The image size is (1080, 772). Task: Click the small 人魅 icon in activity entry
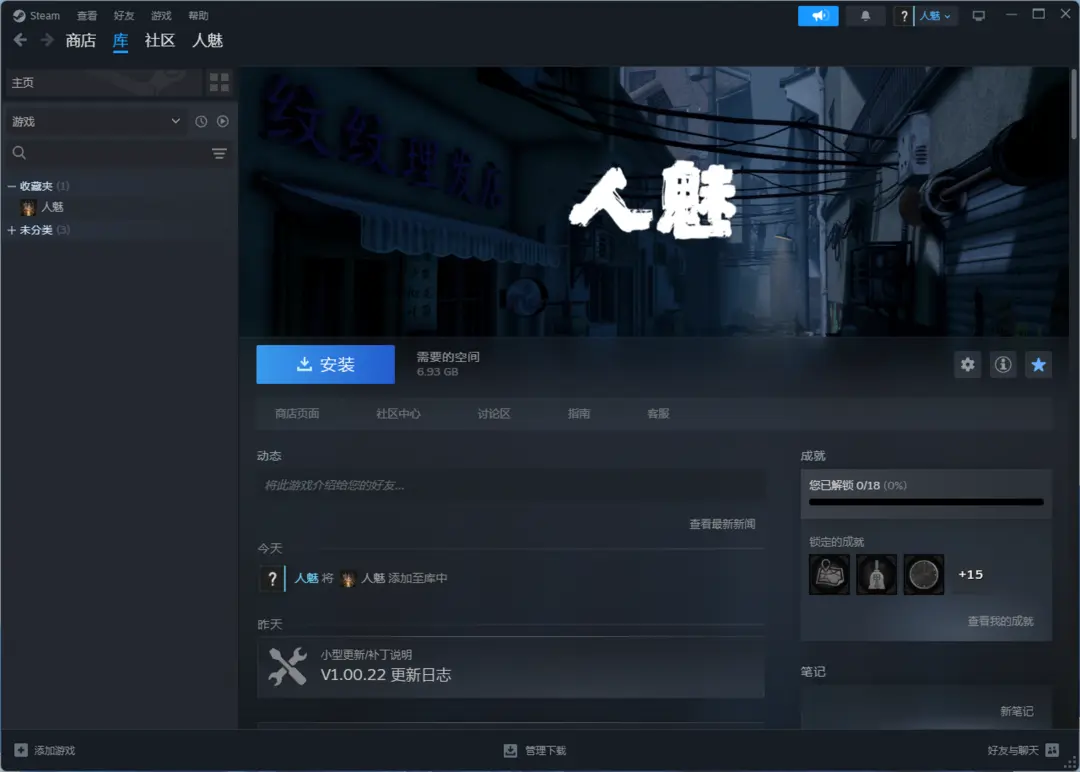[348, 578]
